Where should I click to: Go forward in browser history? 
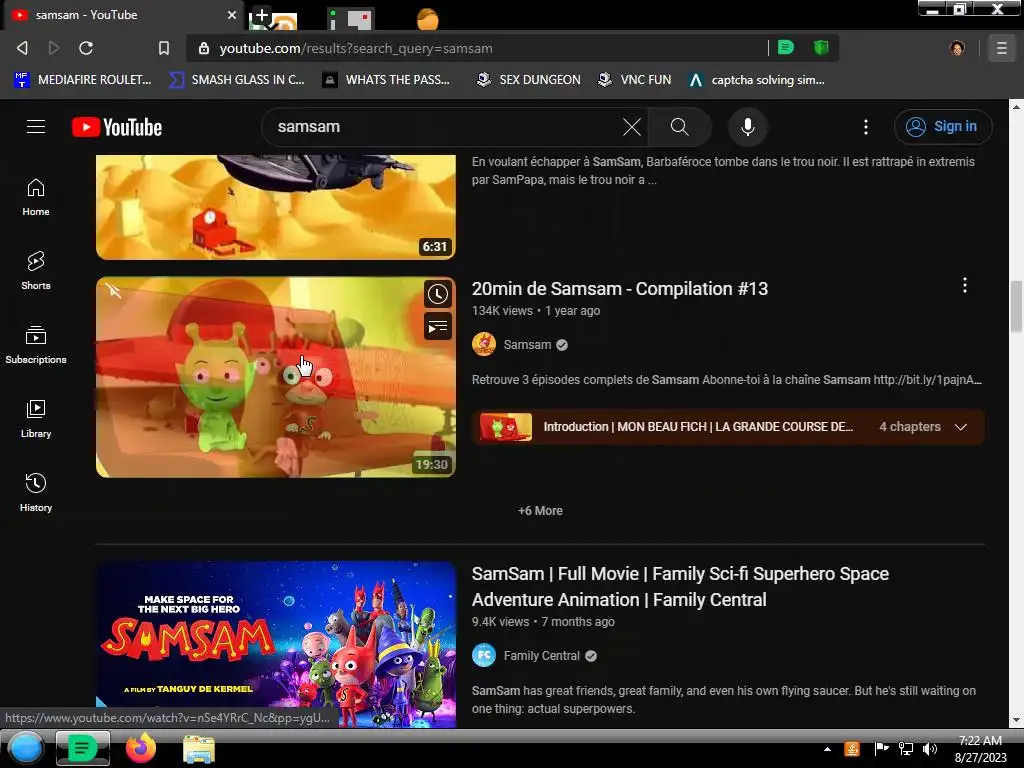click(x=54, y=48)
